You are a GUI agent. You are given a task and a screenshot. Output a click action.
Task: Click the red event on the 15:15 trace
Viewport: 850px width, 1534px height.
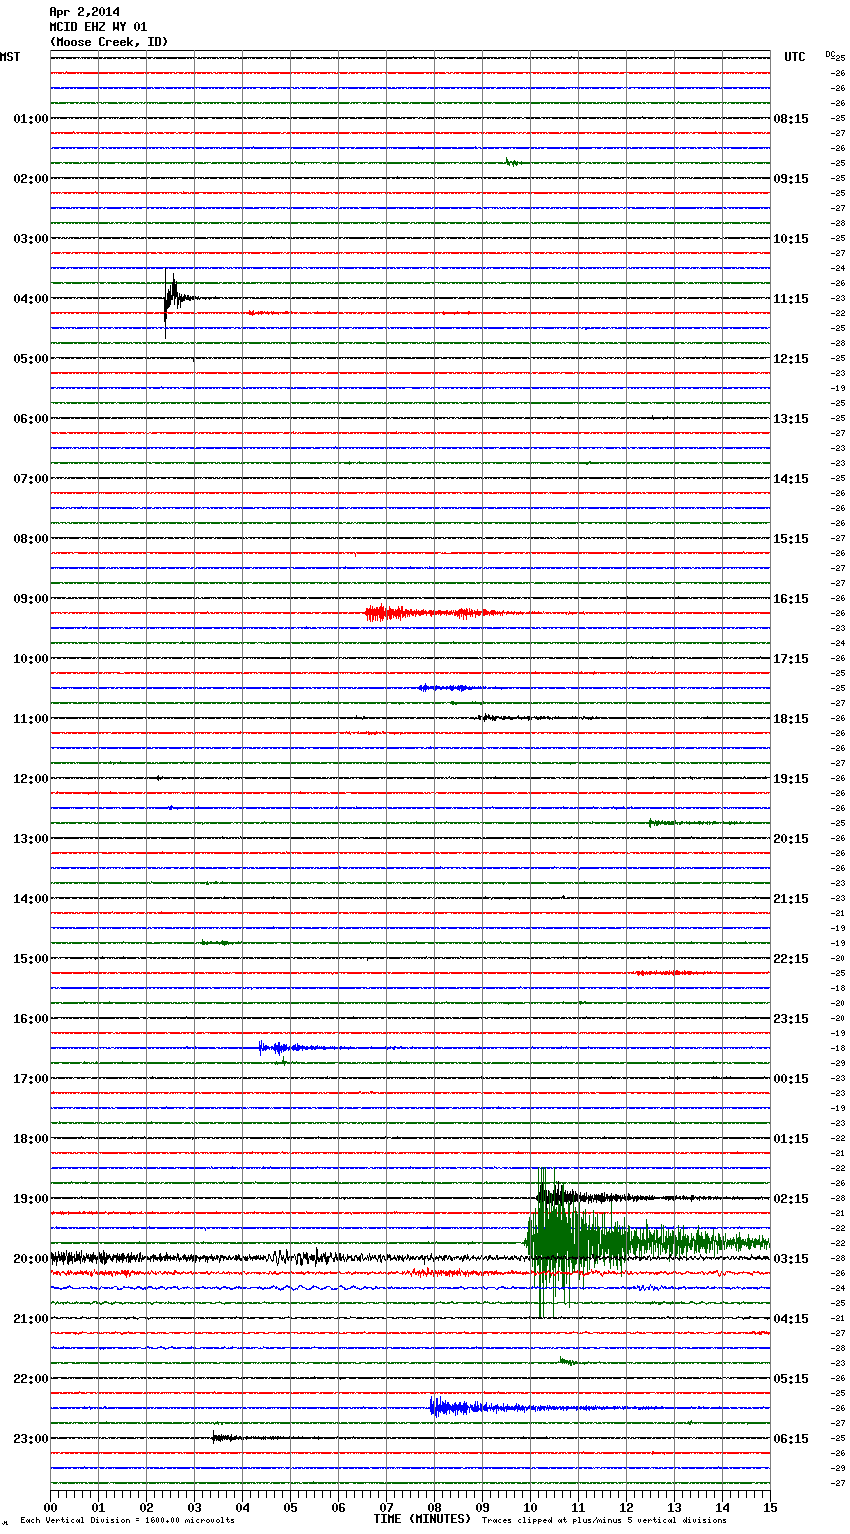click(675, 973)
